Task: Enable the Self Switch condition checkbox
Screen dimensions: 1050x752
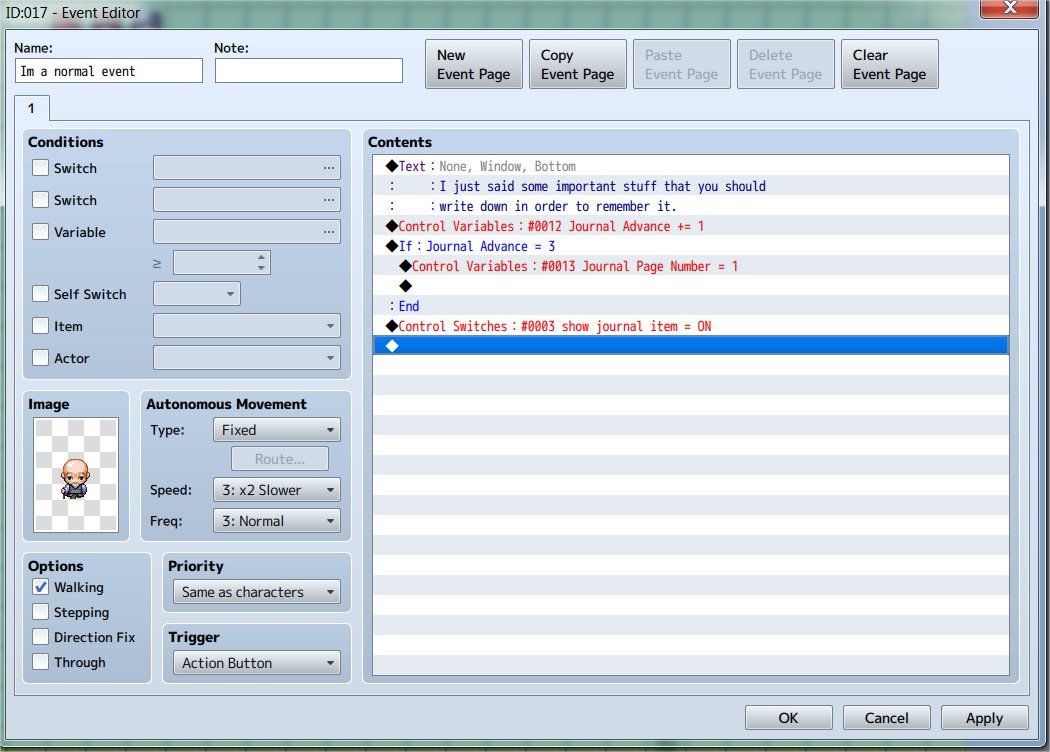Action: click(x=41, y=294)
